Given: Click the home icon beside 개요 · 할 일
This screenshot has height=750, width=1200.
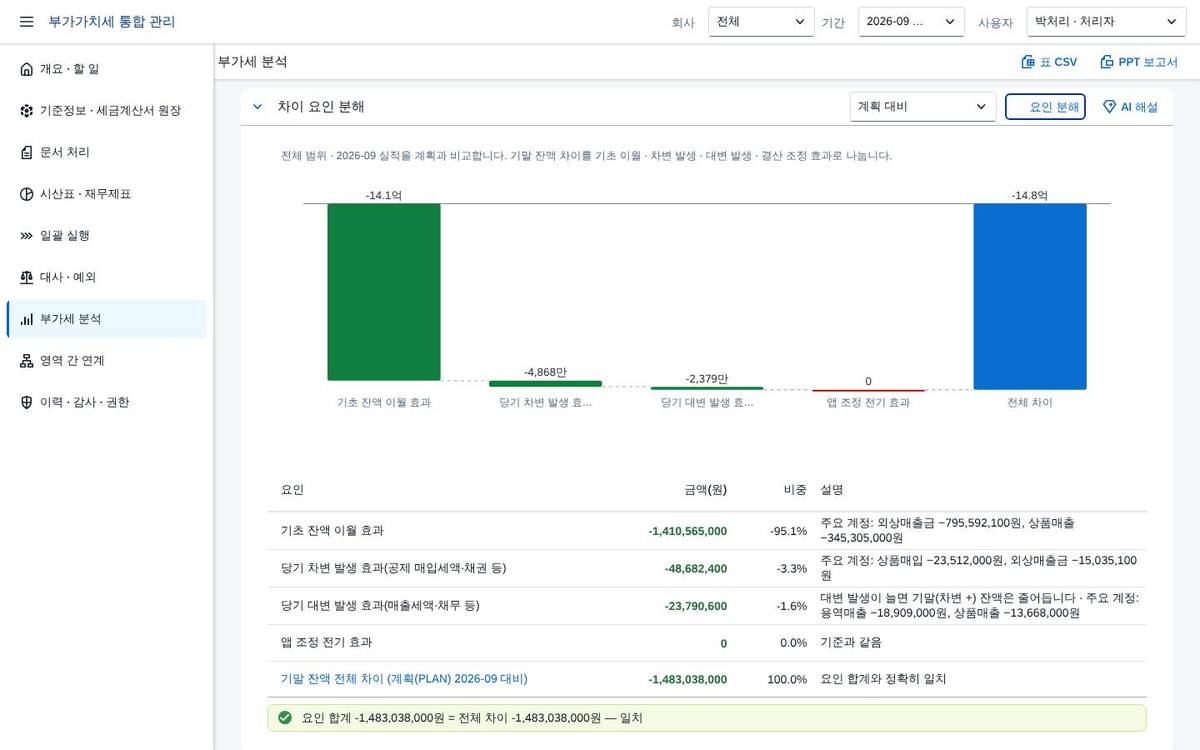Looking at the screenshot, I should click(26, 69).
